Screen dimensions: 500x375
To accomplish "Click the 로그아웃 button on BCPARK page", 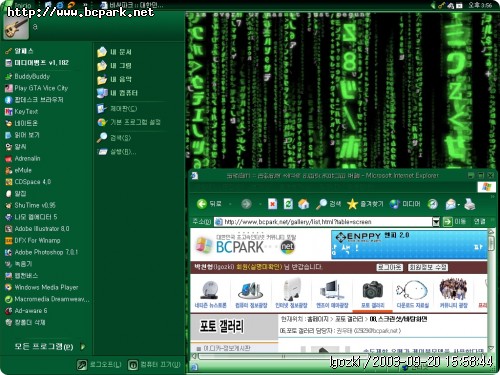I will point(389,267).
